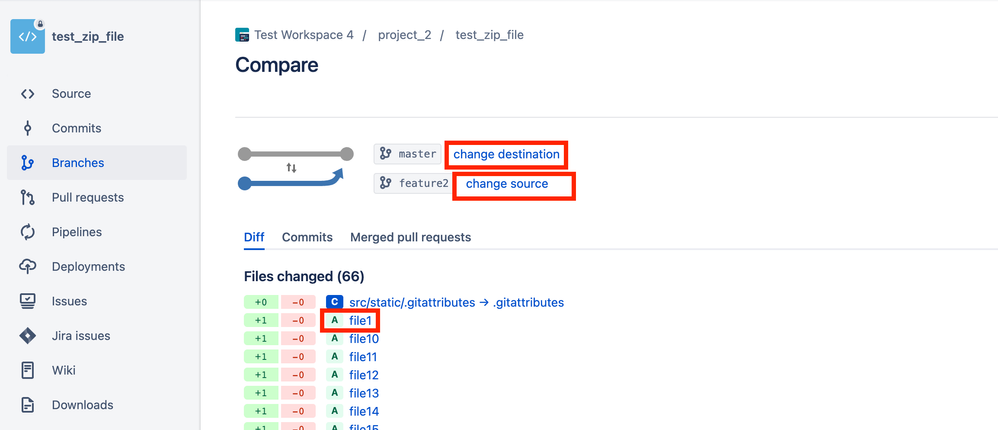
Task: Open test_zip_file breadcrumb link
Action: (x=489, y=35)
